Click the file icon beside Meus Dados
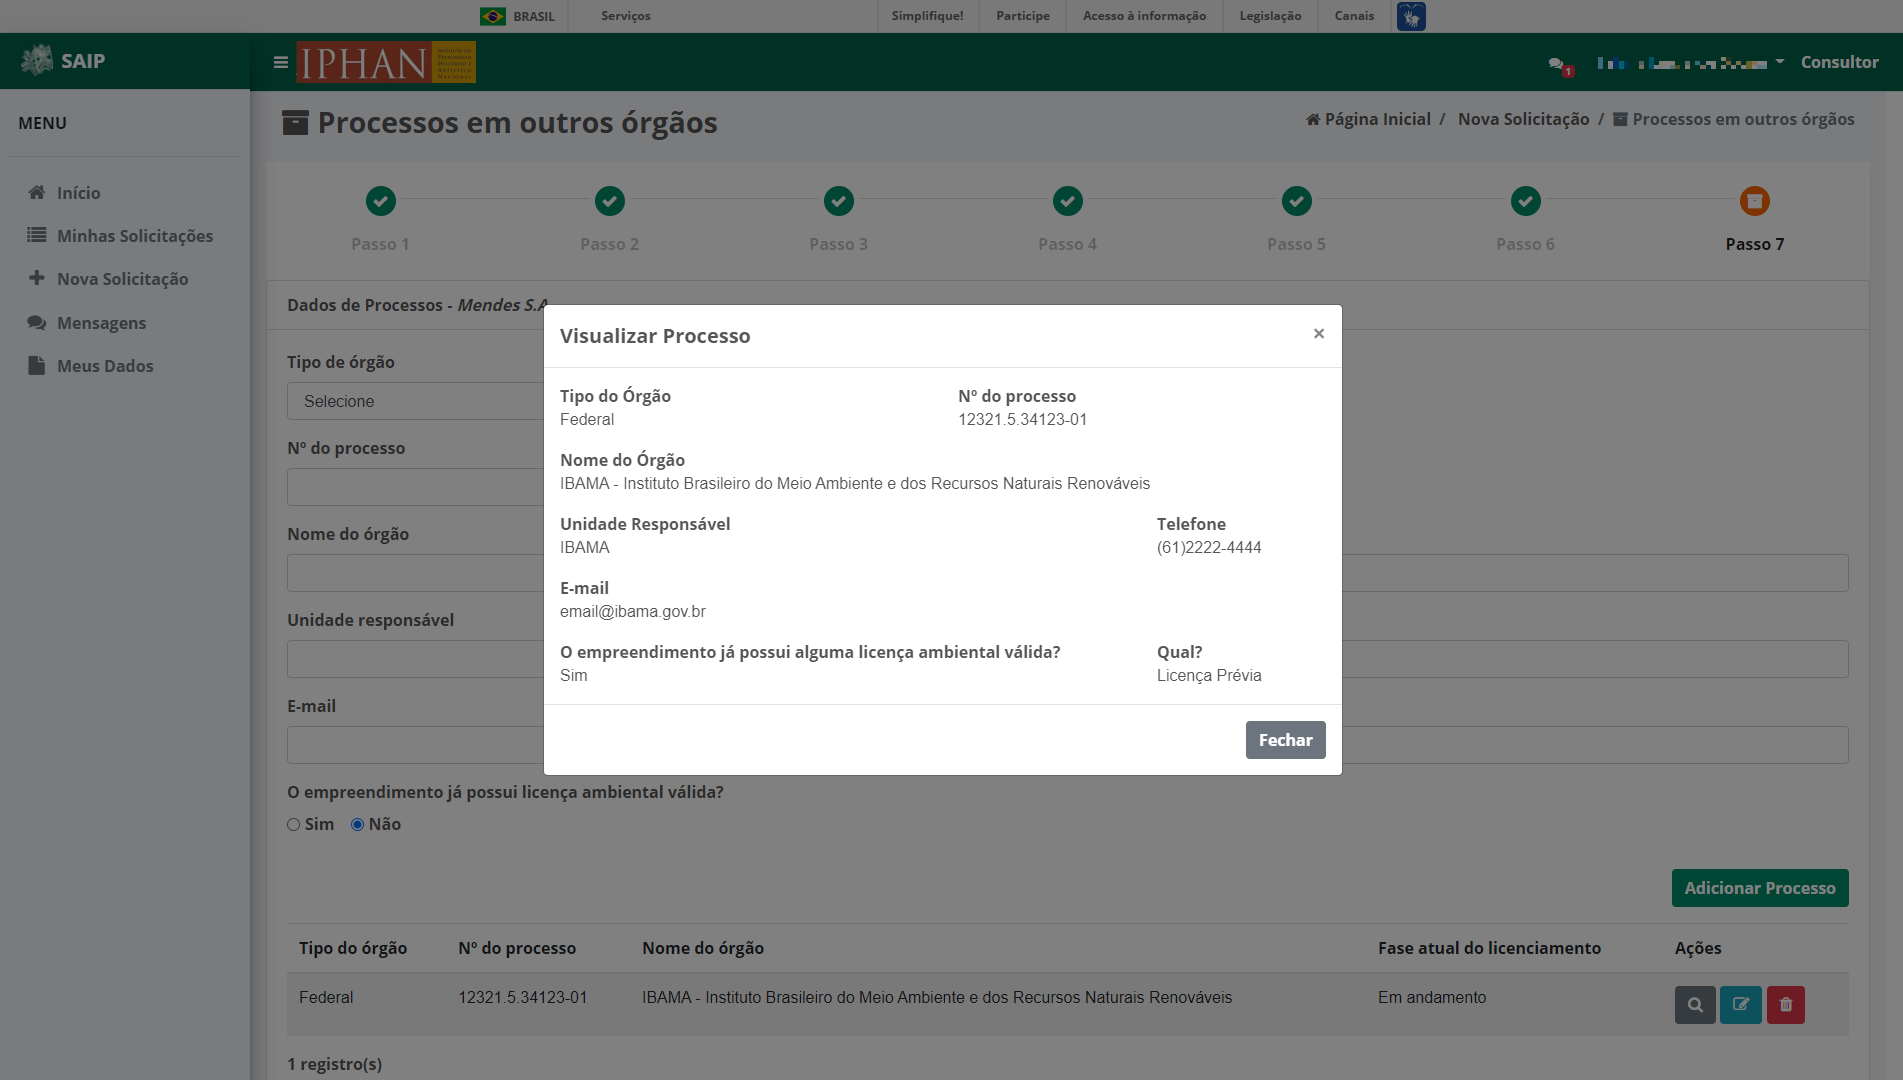The width and height of the screenshot is (1903, 1080). click(37, 365)
